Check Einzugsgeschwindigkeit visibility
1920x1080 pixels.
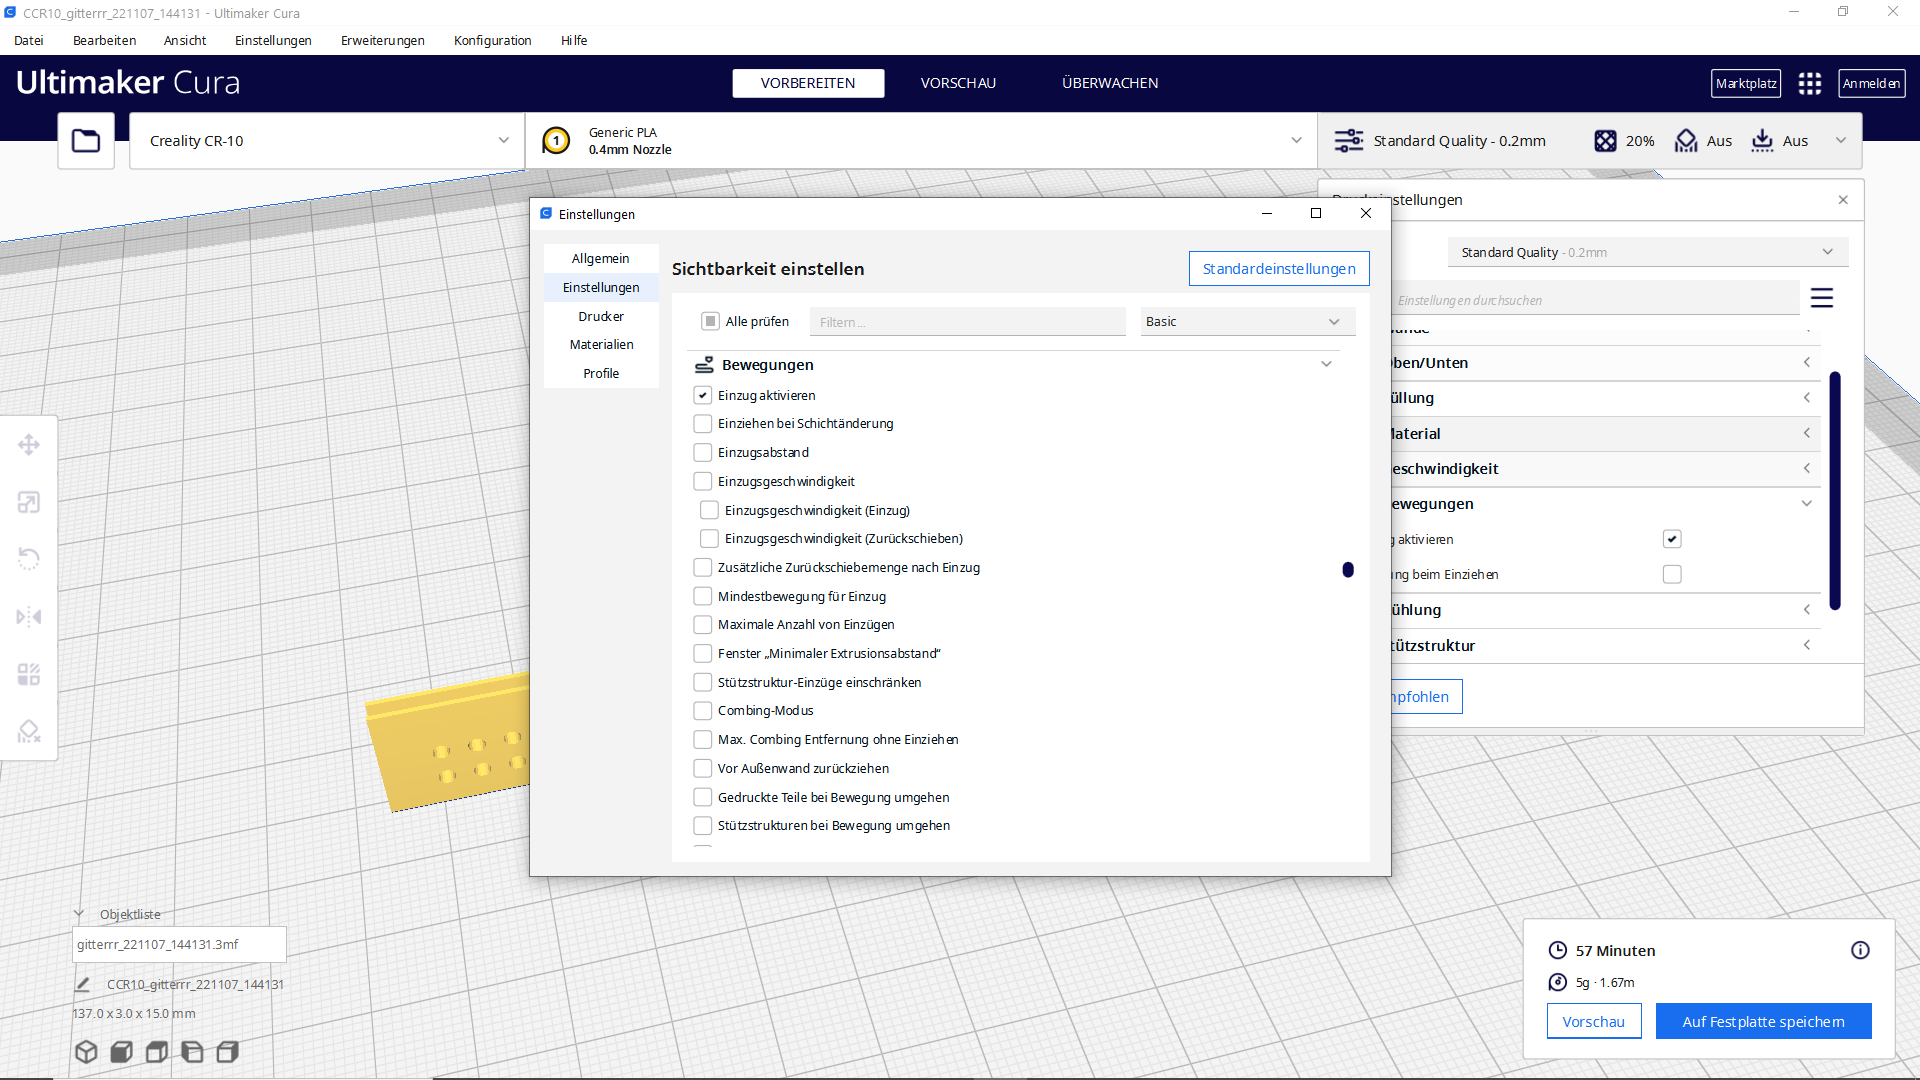pyautogui.click(x=703, y=481)
